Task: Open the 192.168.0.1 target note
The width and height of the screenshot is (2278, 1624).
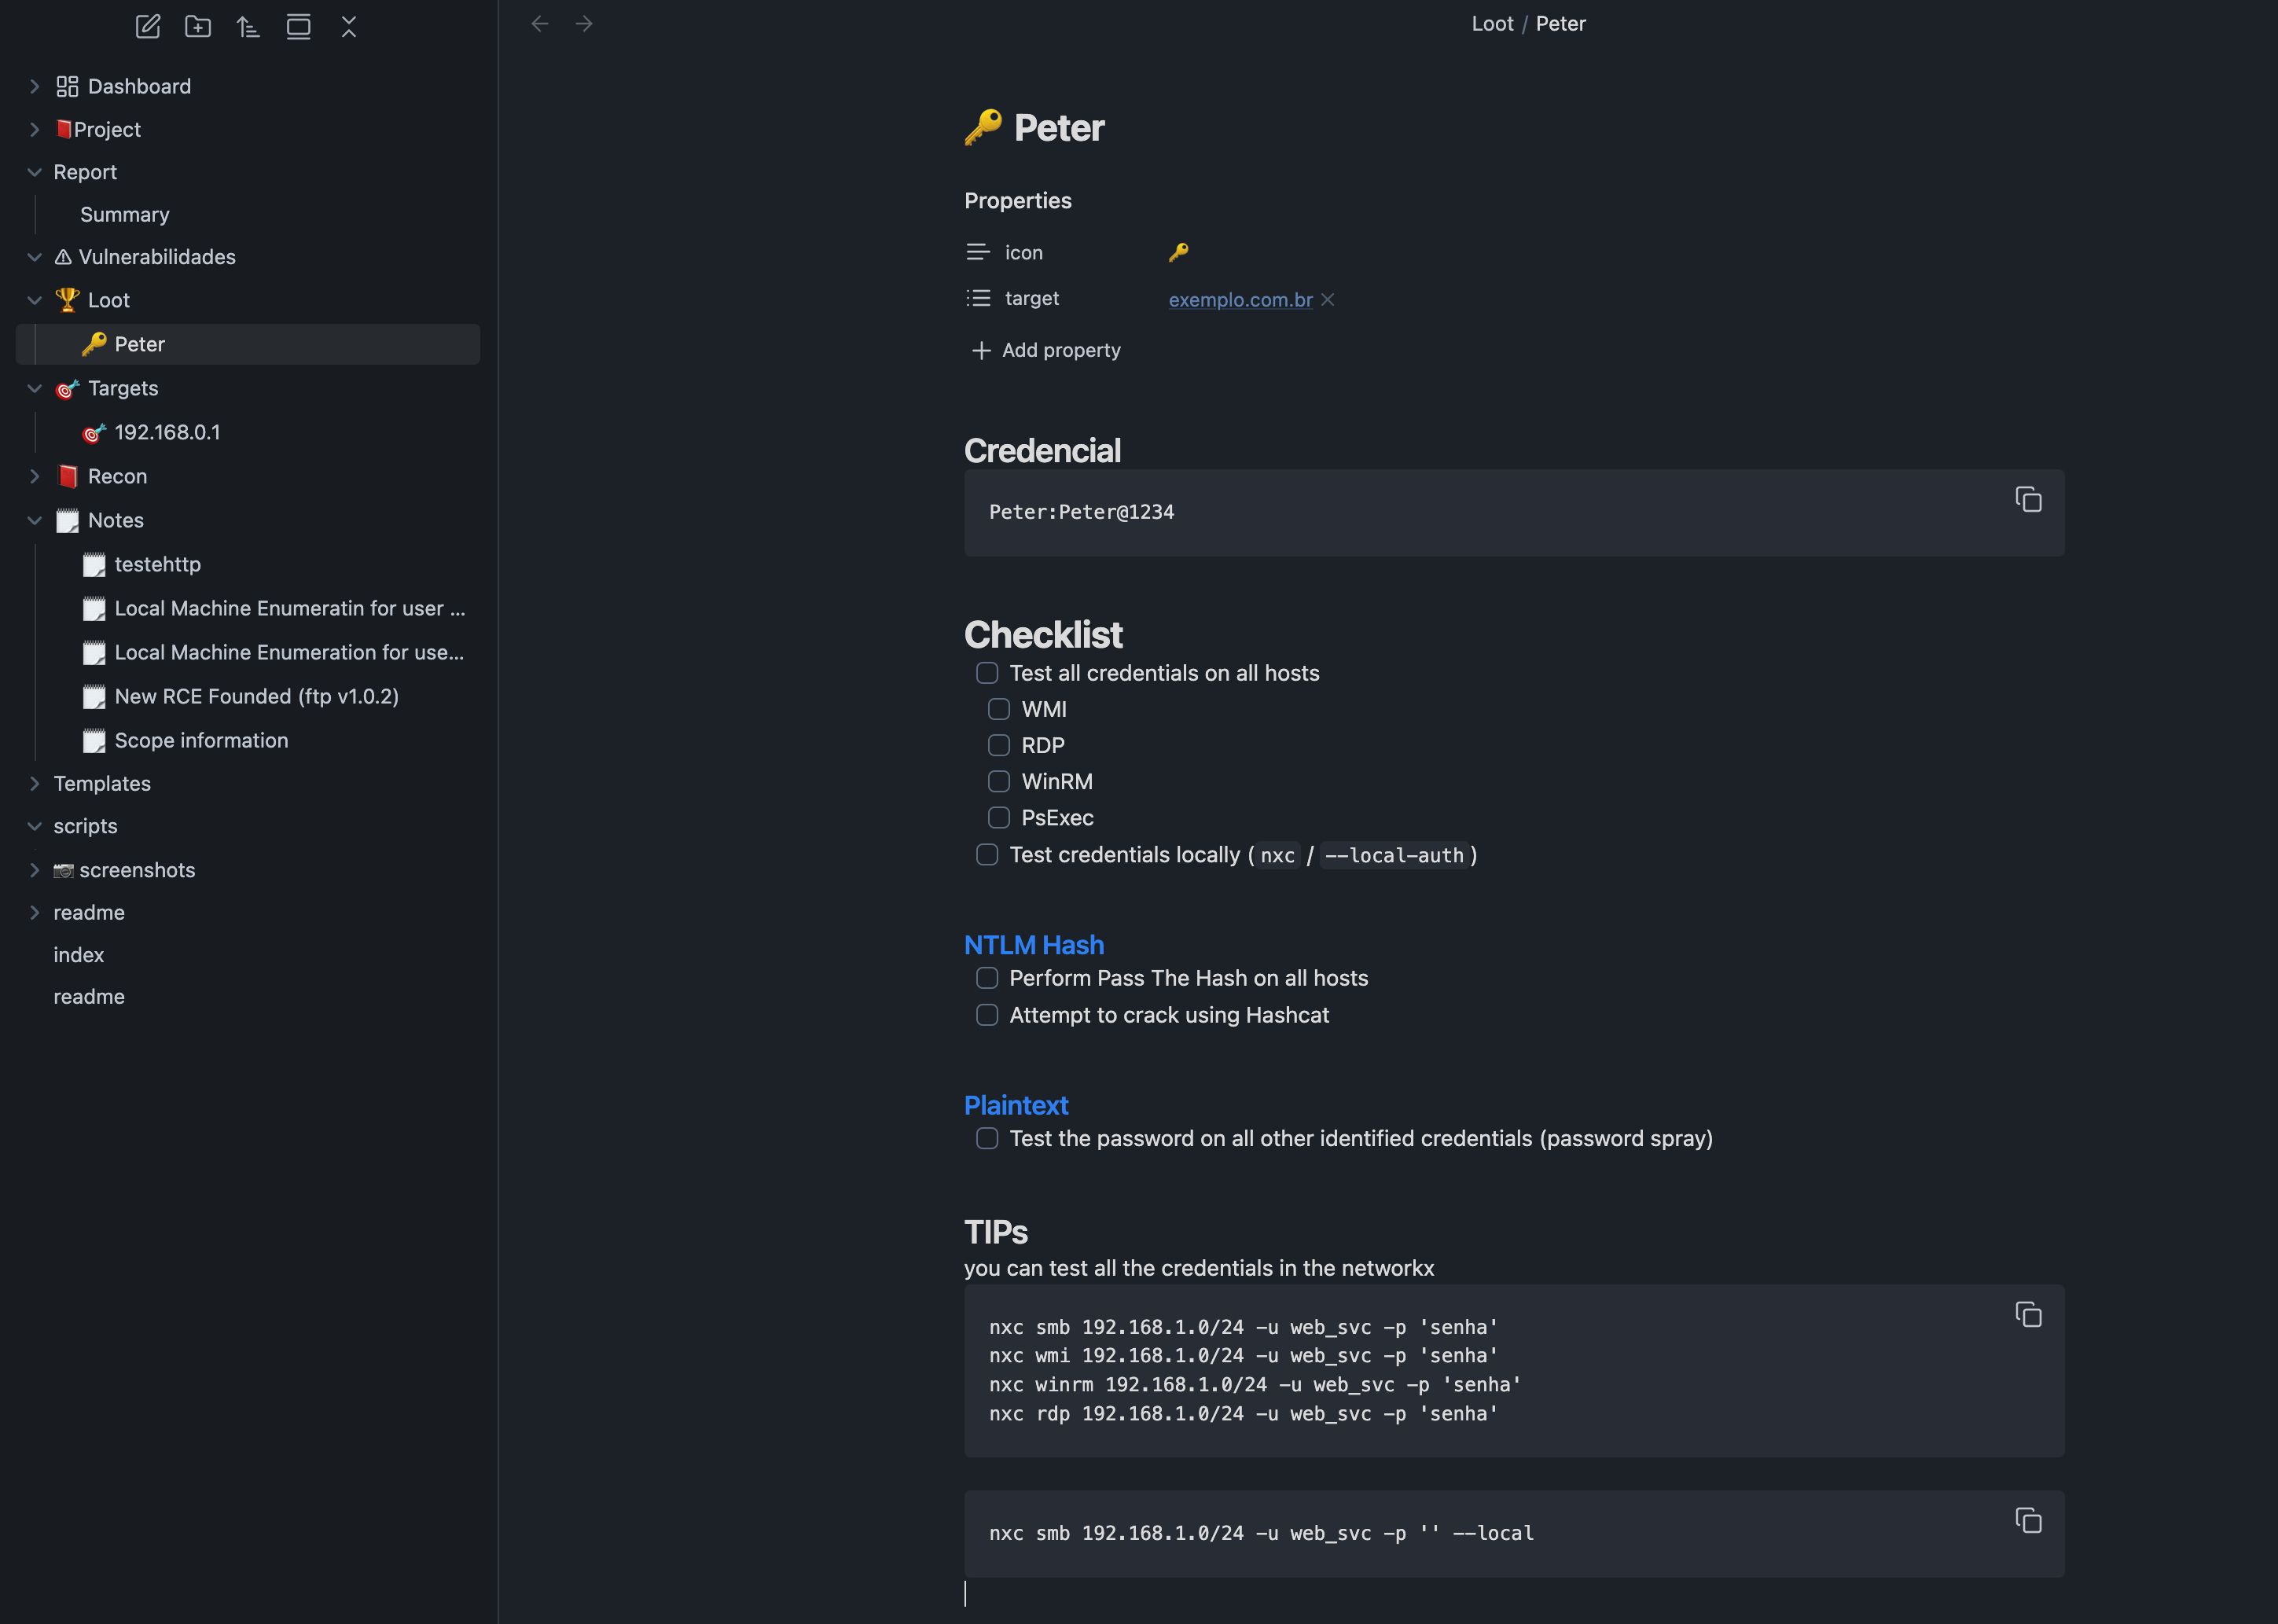Action: click(x=167, y=432)
